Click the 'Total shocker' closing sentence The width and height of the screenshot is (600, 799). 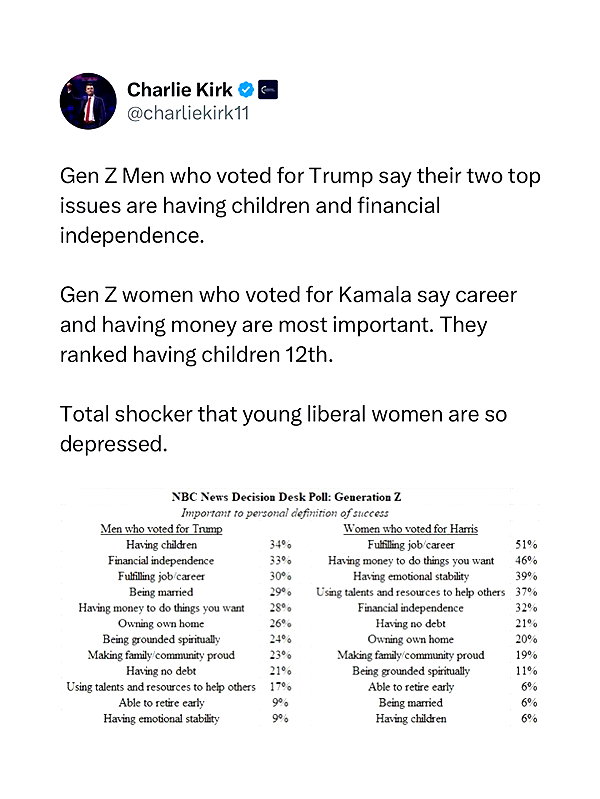tap(283, 429)
